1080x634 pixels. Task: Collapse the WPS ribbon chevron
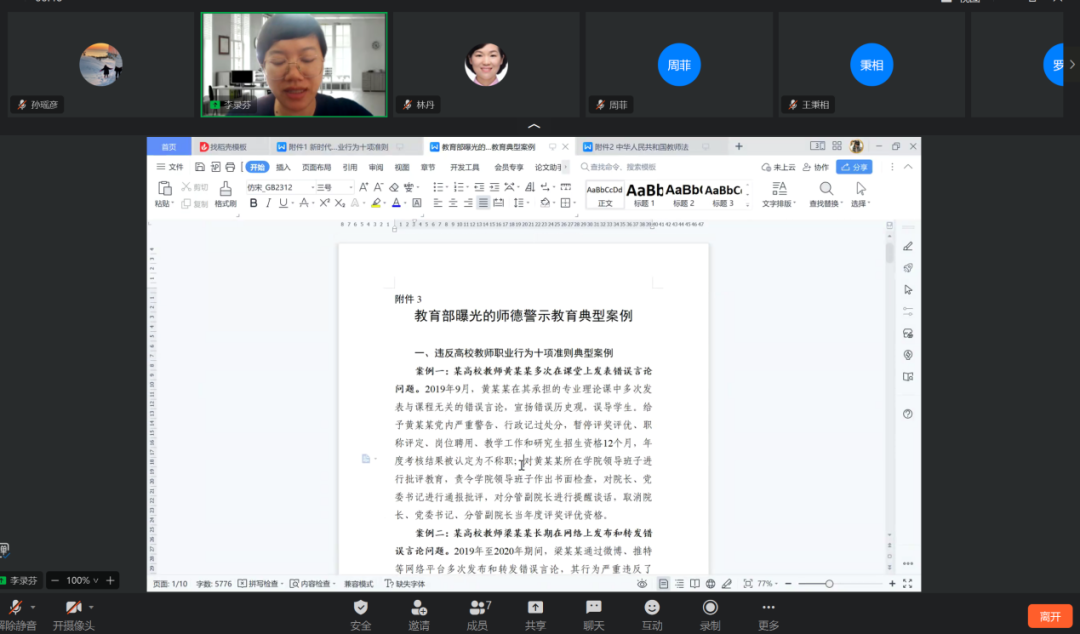[908, 167]
